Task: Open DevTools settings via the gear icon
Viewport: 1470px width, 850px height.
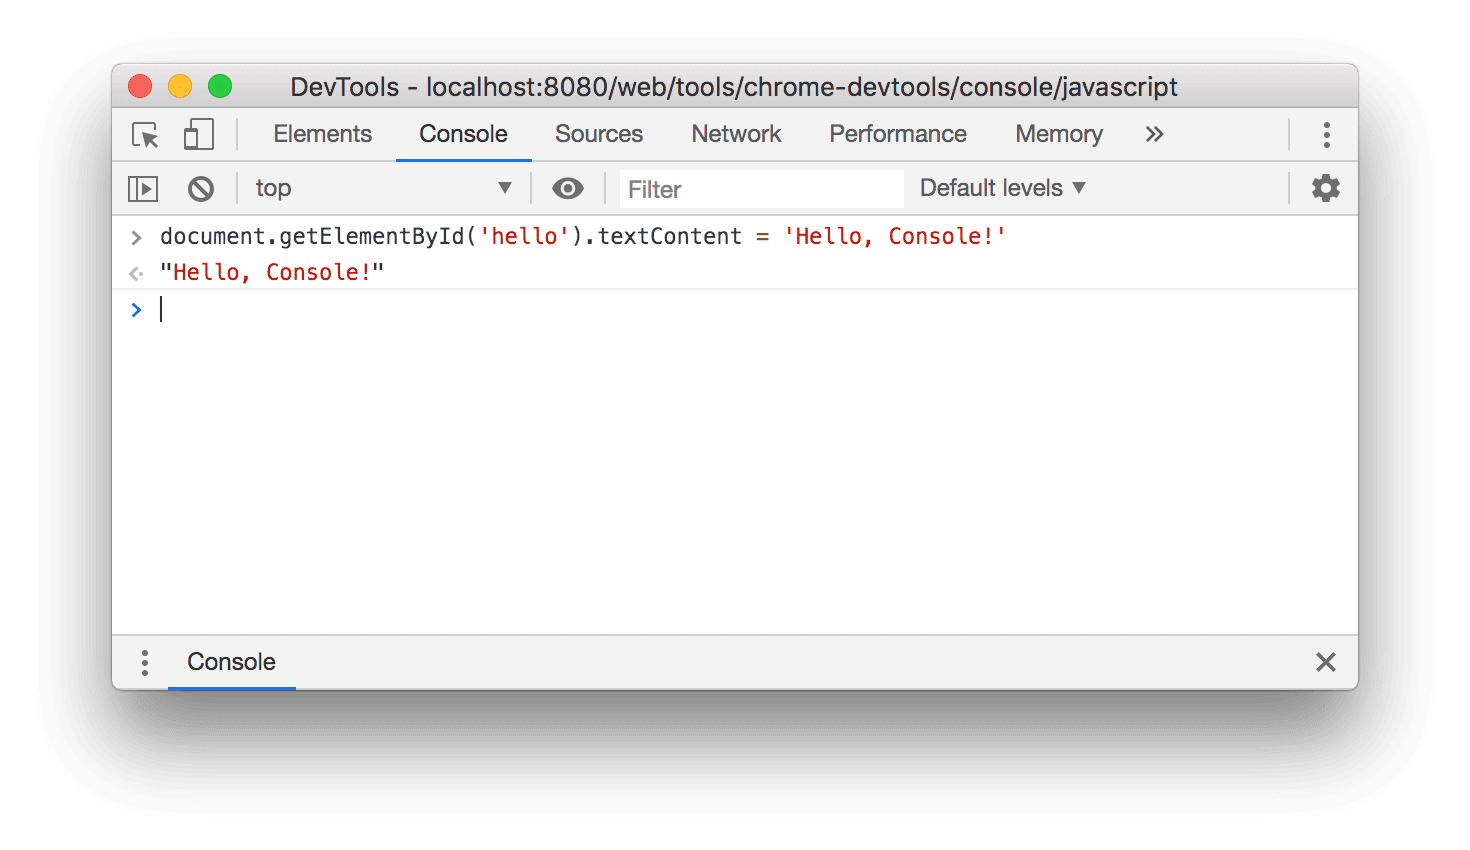Action: tap(1326, 187)
